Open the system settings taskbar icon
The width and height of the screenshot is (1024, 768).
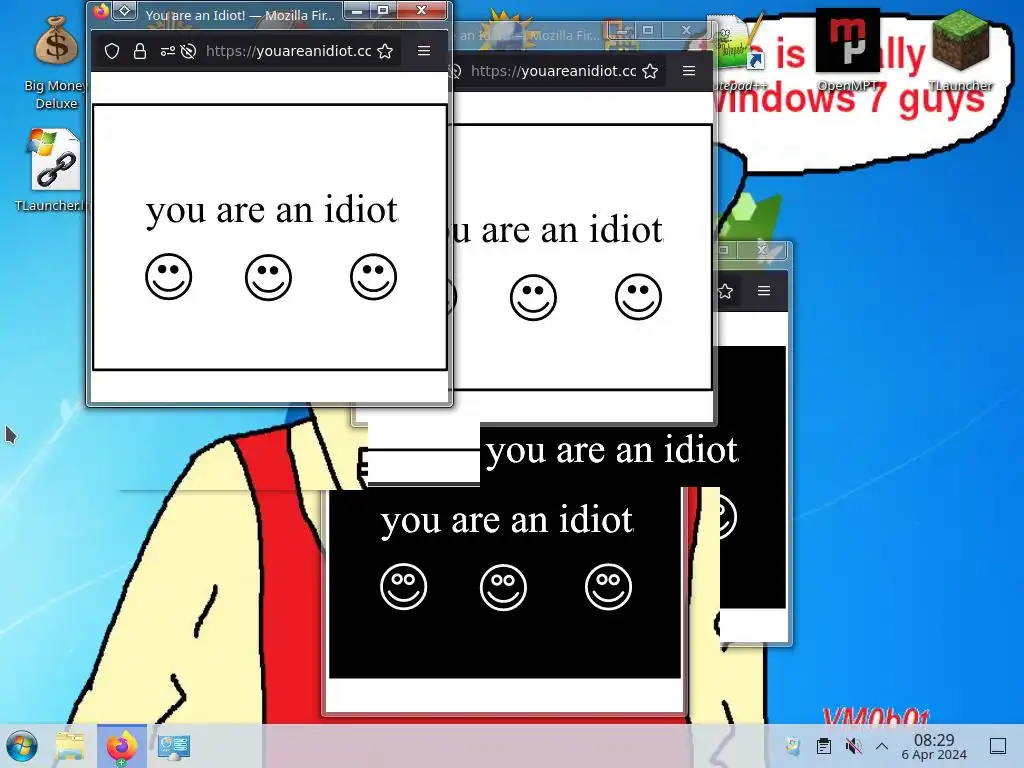tap(174, 746)
